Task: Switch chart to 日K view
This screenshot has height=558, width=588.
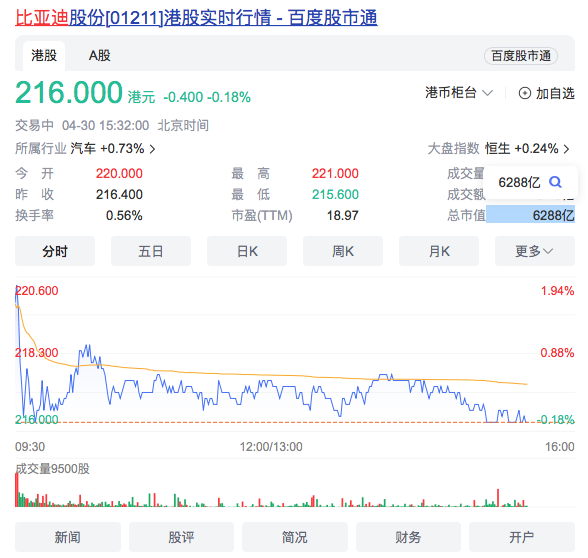Action: pos(247,251)
